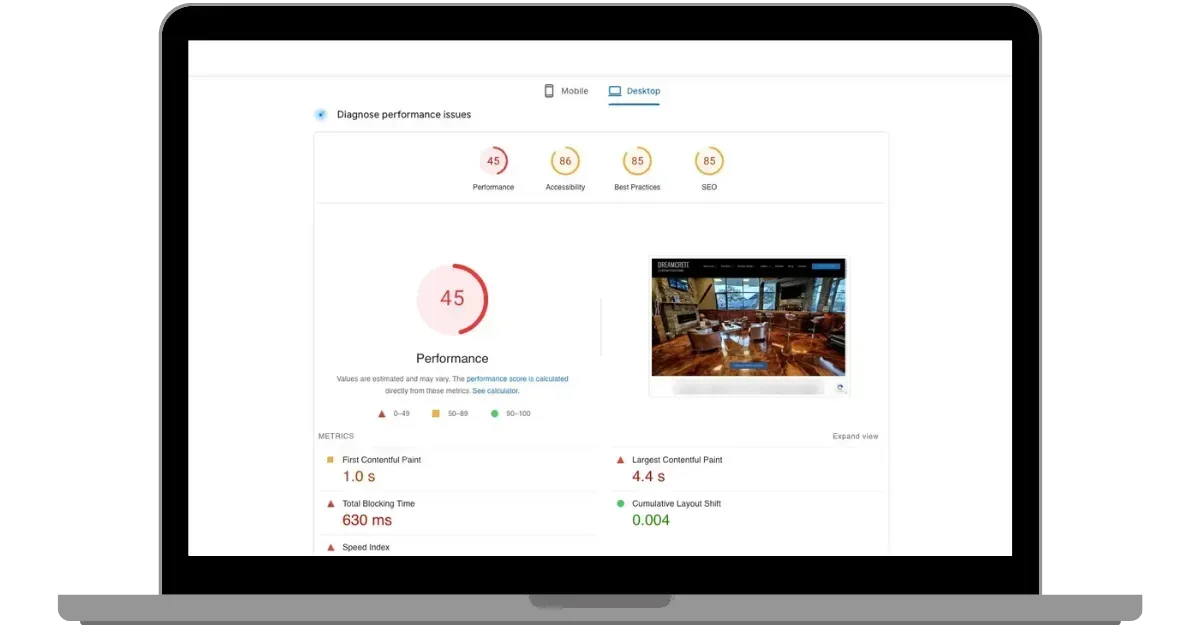Viewport: 1200px width, 628px height.
Task: Click the METRICS section heading
Action: pyautogui.click(x=336, y=437)
